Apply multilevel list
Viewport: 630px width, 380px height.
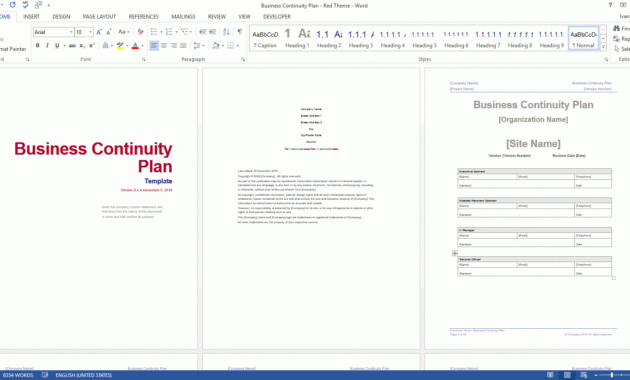pyautogui.click(x=184, y=32)
